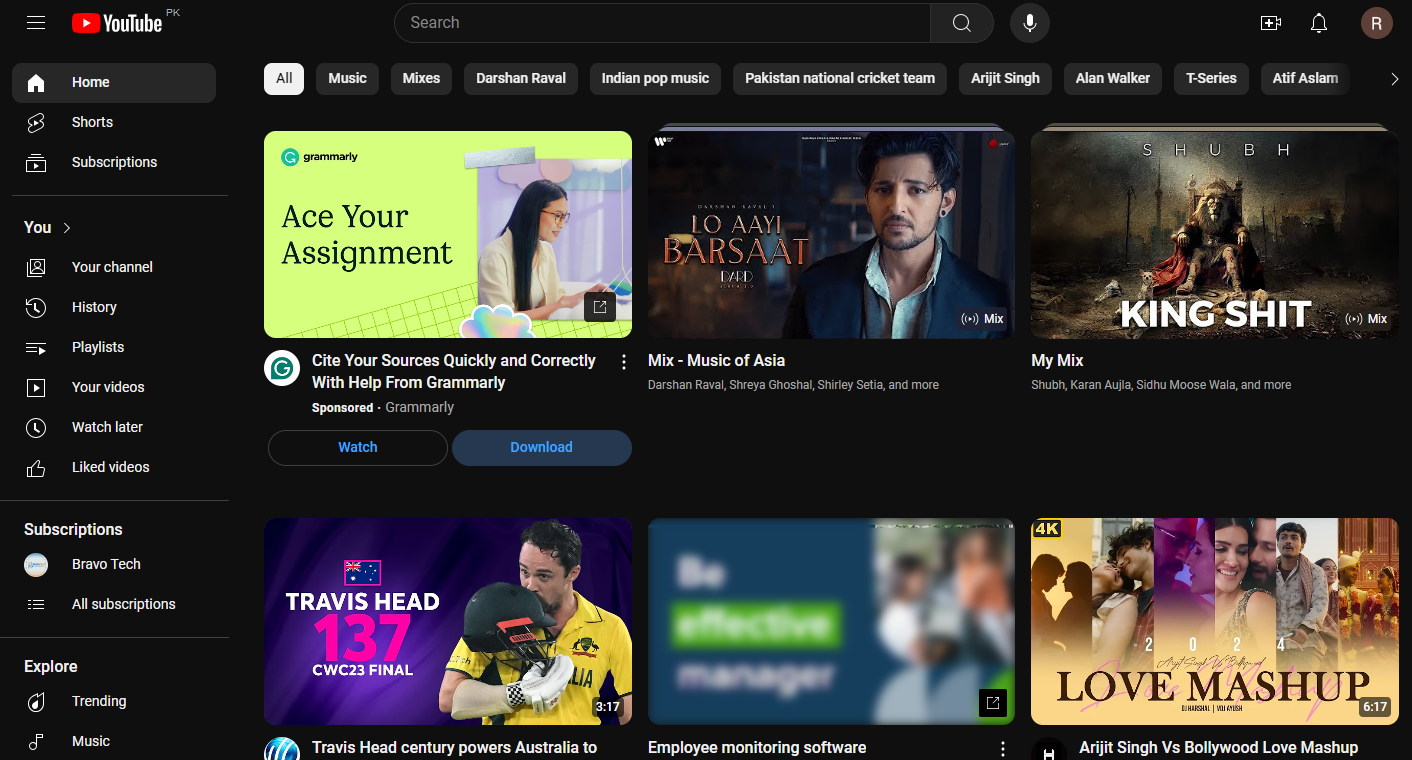Start voice search with microphone
Image resolution: width=1412 pixels, height=760 pixels.
1030,23
